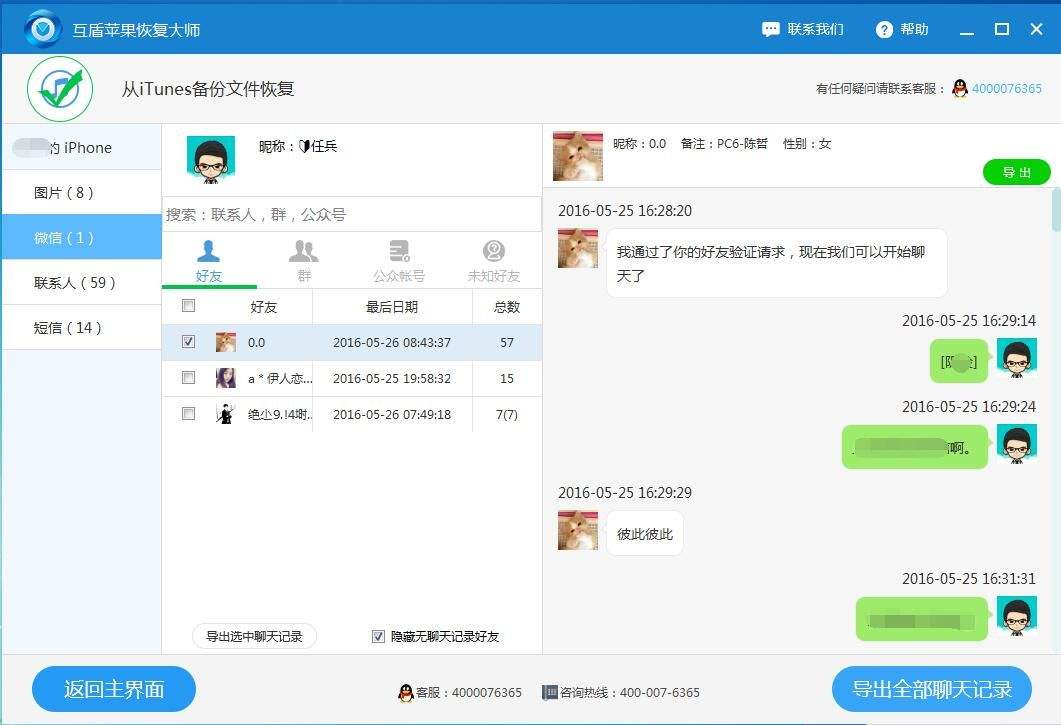Switch to the 未知好友 tab
1061x725 pixels.
(494, 261)
